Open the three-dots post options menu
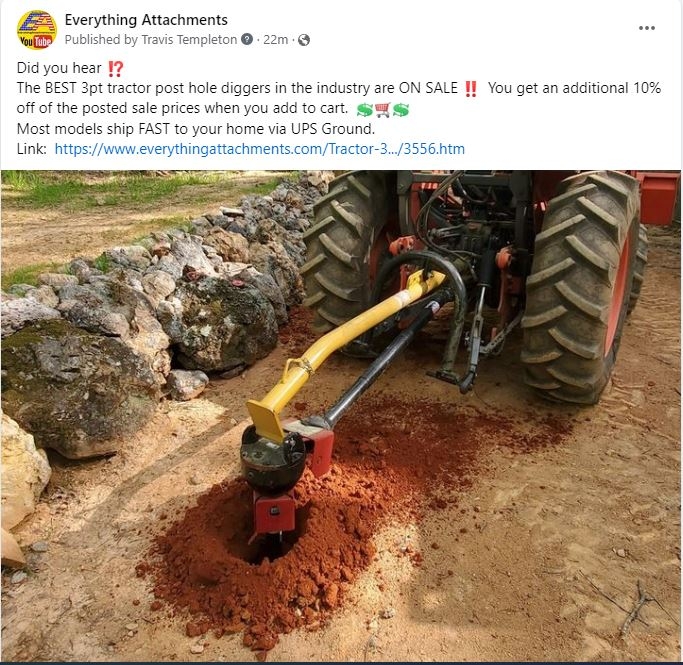Viewport: 683px width, 665px height. coord(646,28)
